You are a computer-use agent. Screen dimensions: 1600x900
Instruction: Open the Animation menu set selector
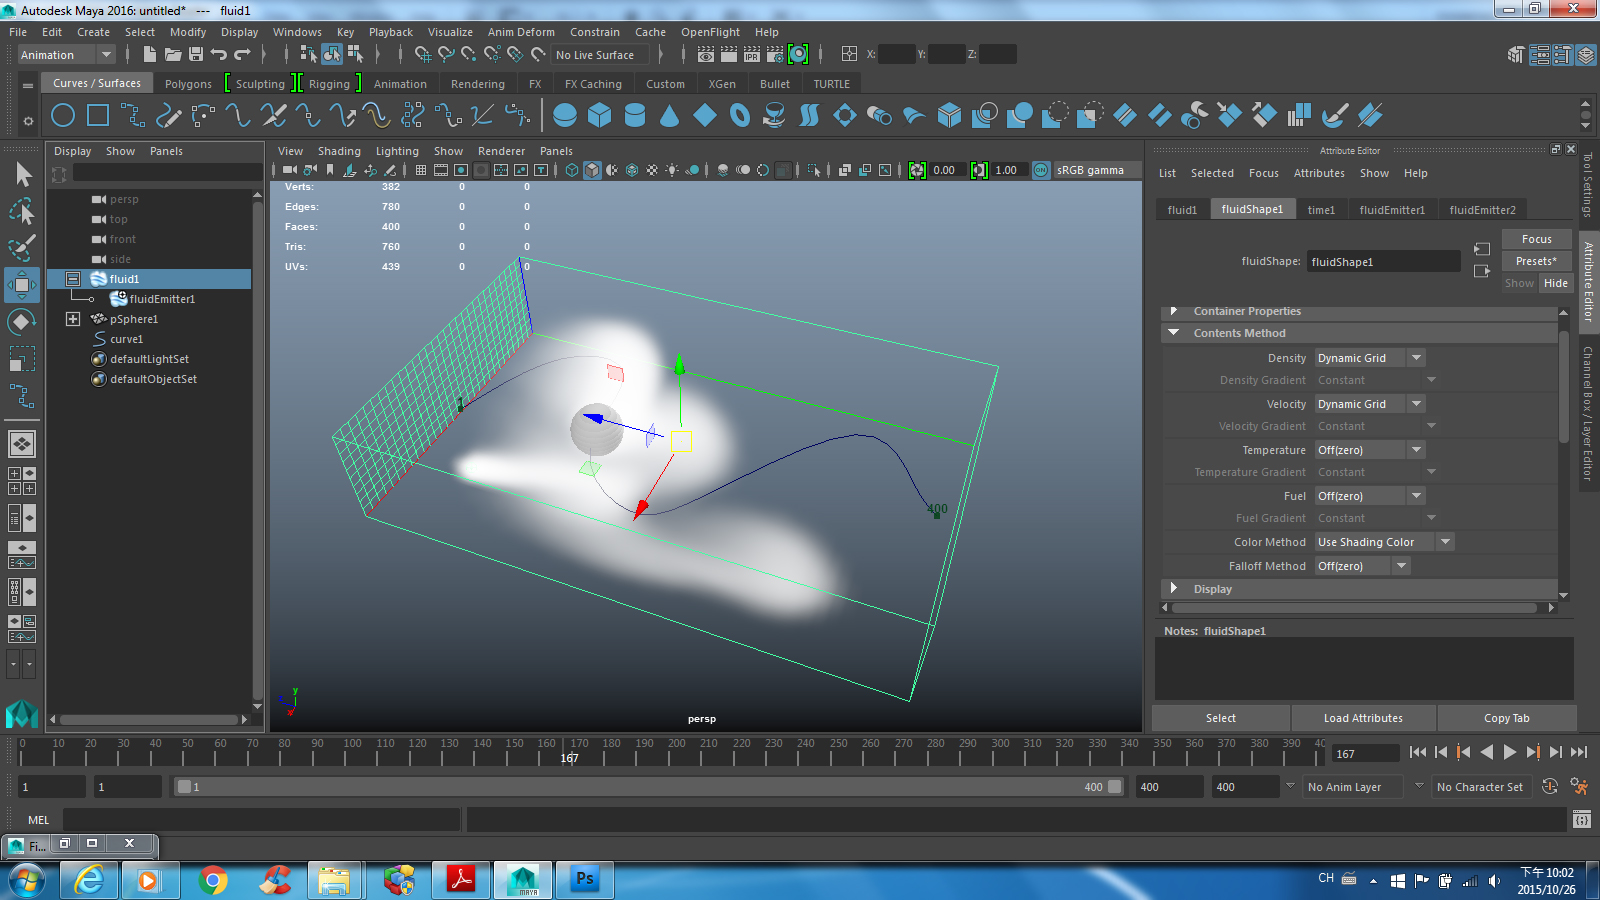[x=65, y=54]
